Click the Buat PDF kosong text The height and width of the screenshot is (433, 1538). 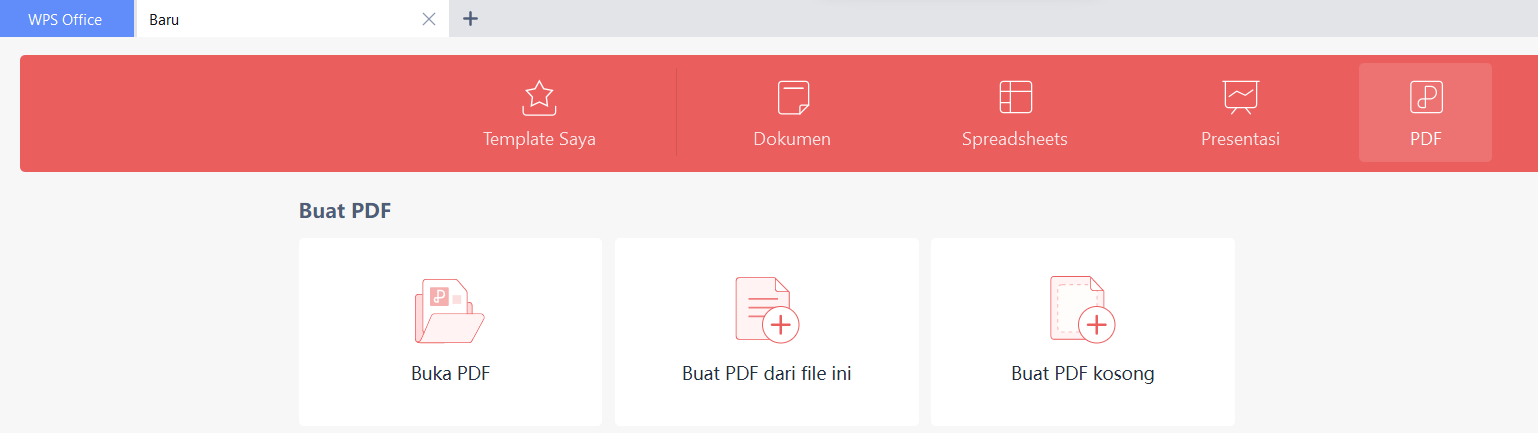click(1083, 374)
